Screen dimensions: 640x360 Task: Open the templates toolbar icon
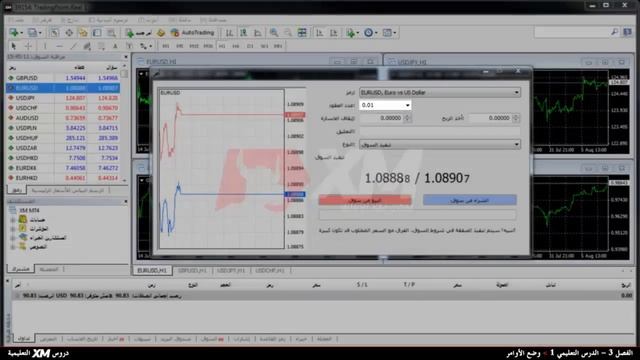[x=388, y=33]
